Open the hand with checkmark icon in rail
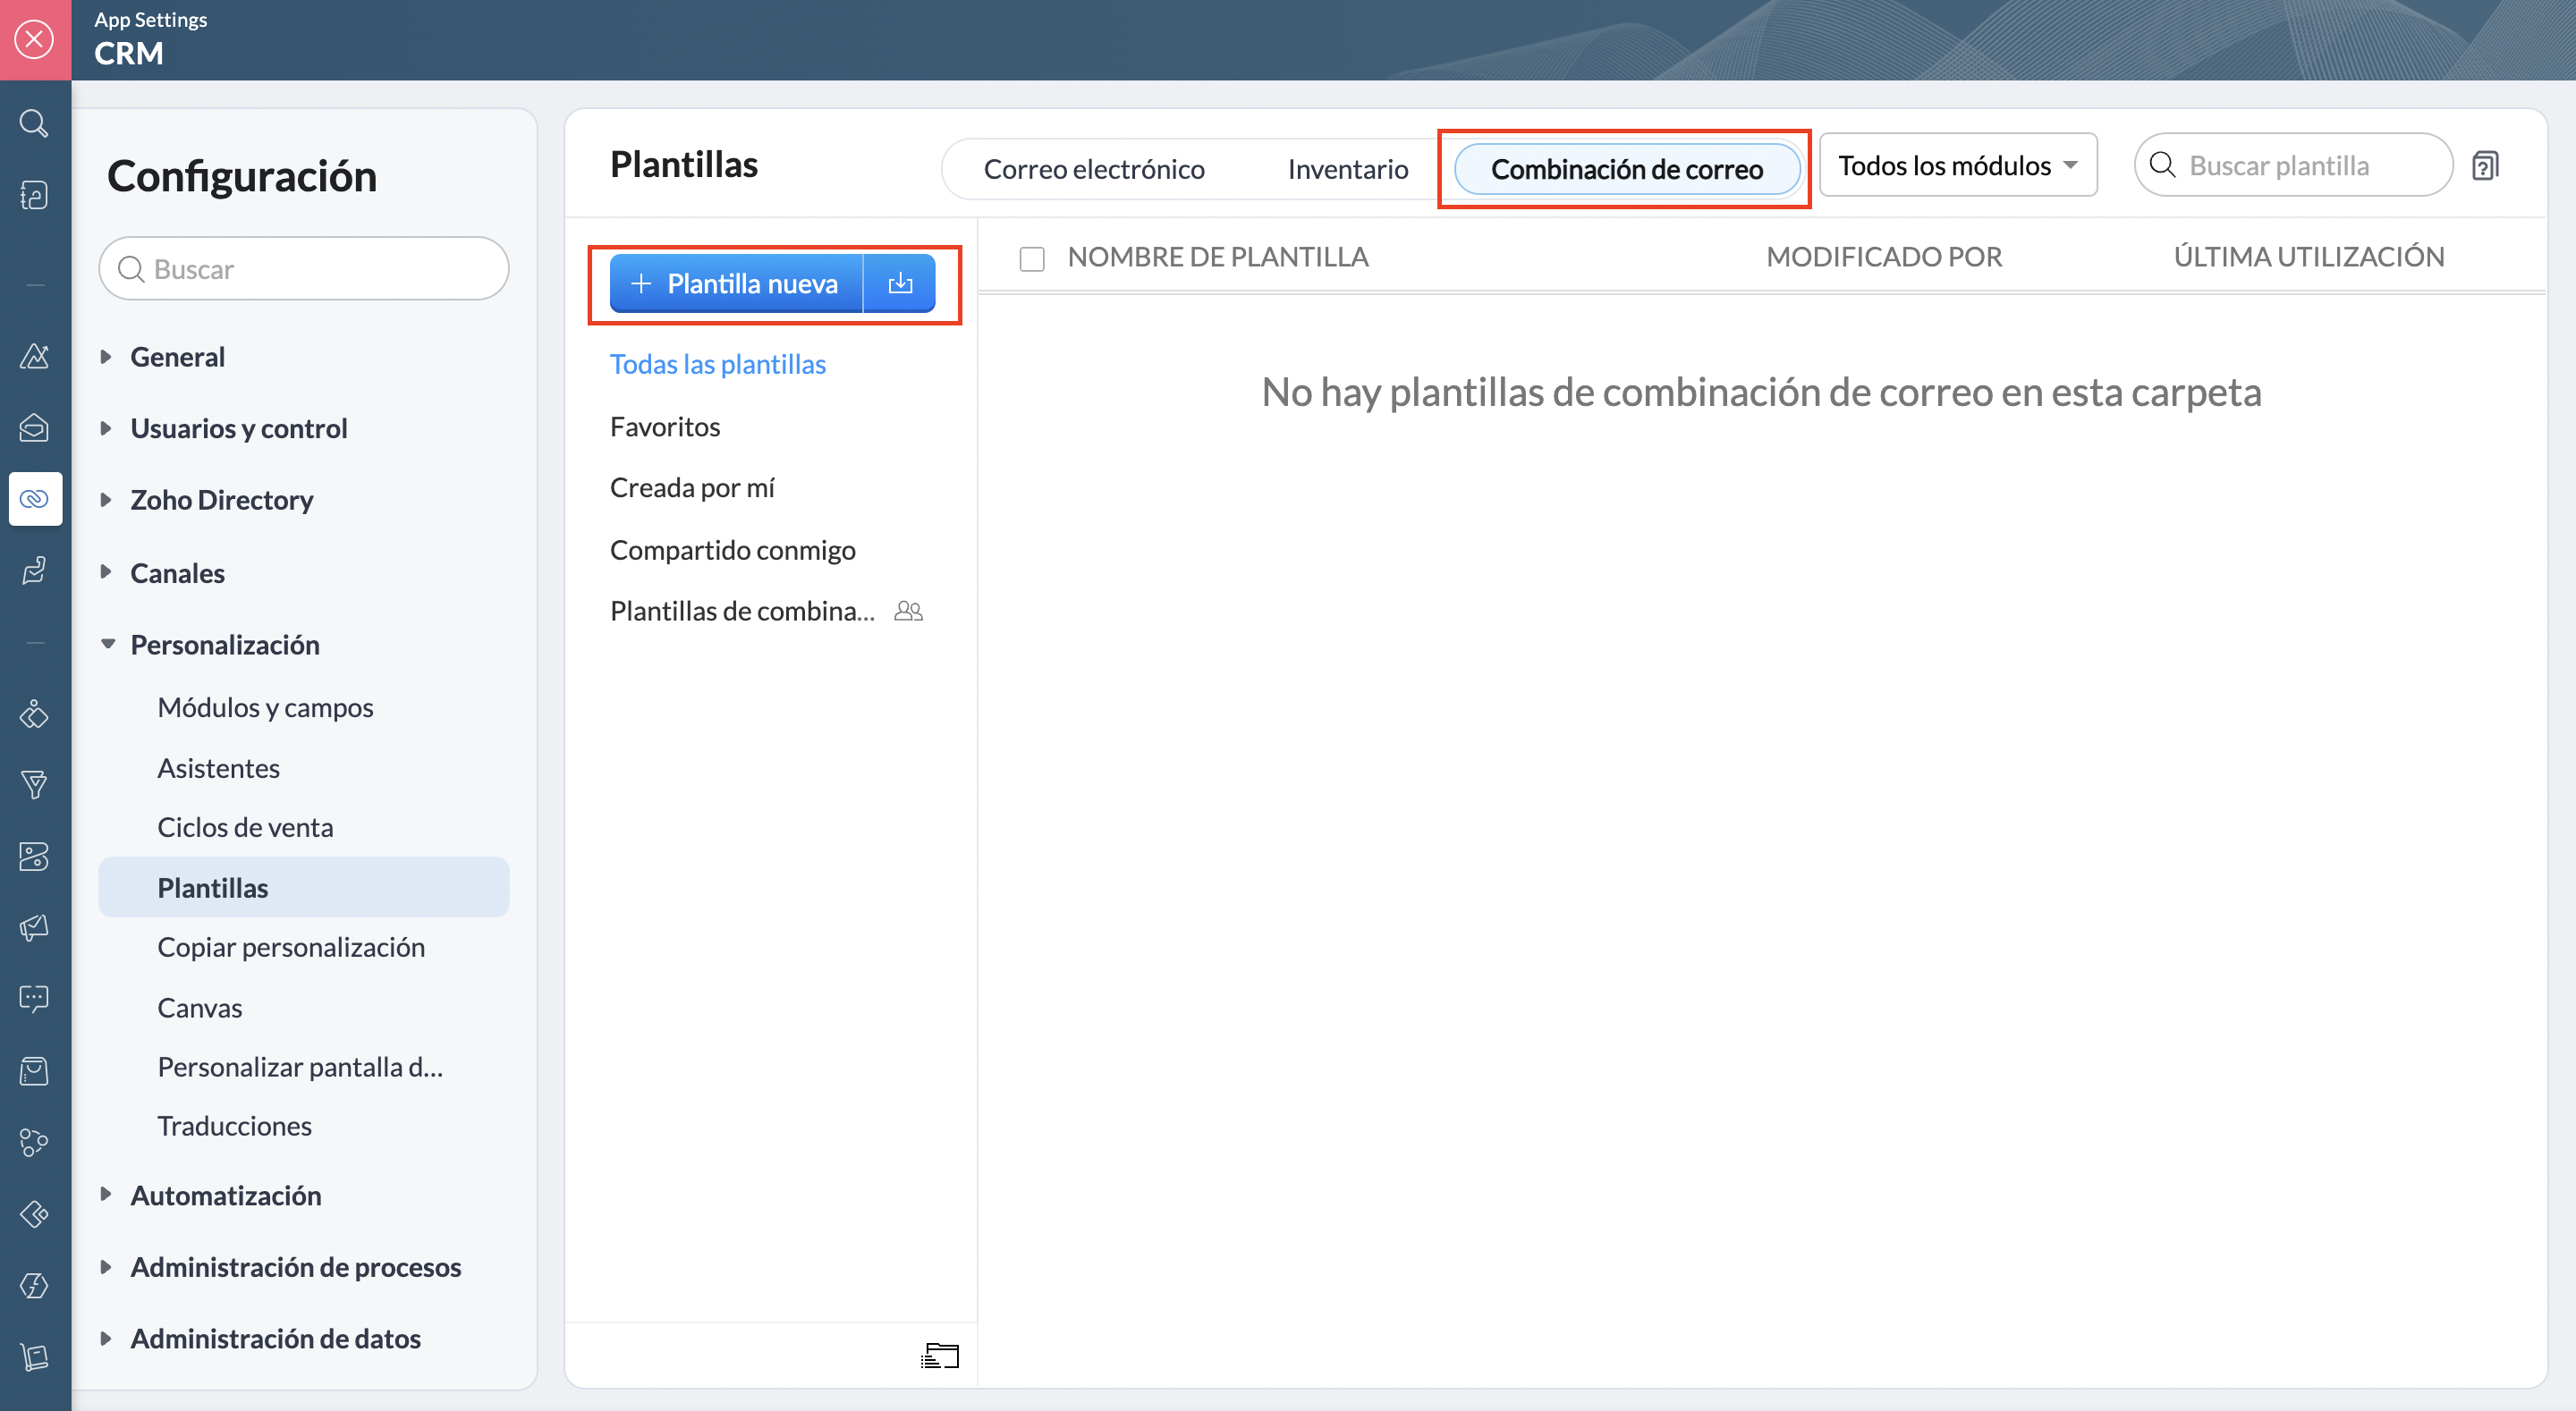2576x1411 pixels. pyautogui.click(x=34, y=570)
